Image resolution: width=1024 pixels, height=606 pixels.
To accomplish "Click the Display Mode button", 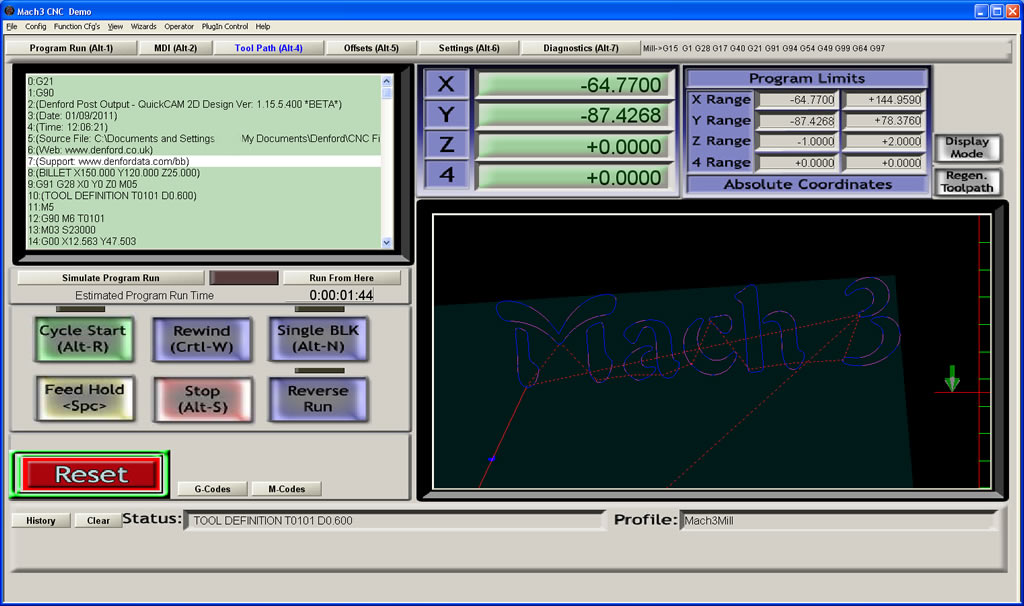I will [x=967, y=148].
